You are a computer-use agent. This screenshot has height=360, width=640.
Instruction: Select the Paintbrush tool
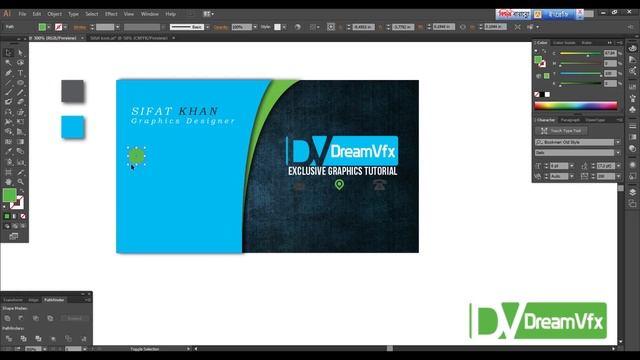pyautogui.click(x=9, y=92)
